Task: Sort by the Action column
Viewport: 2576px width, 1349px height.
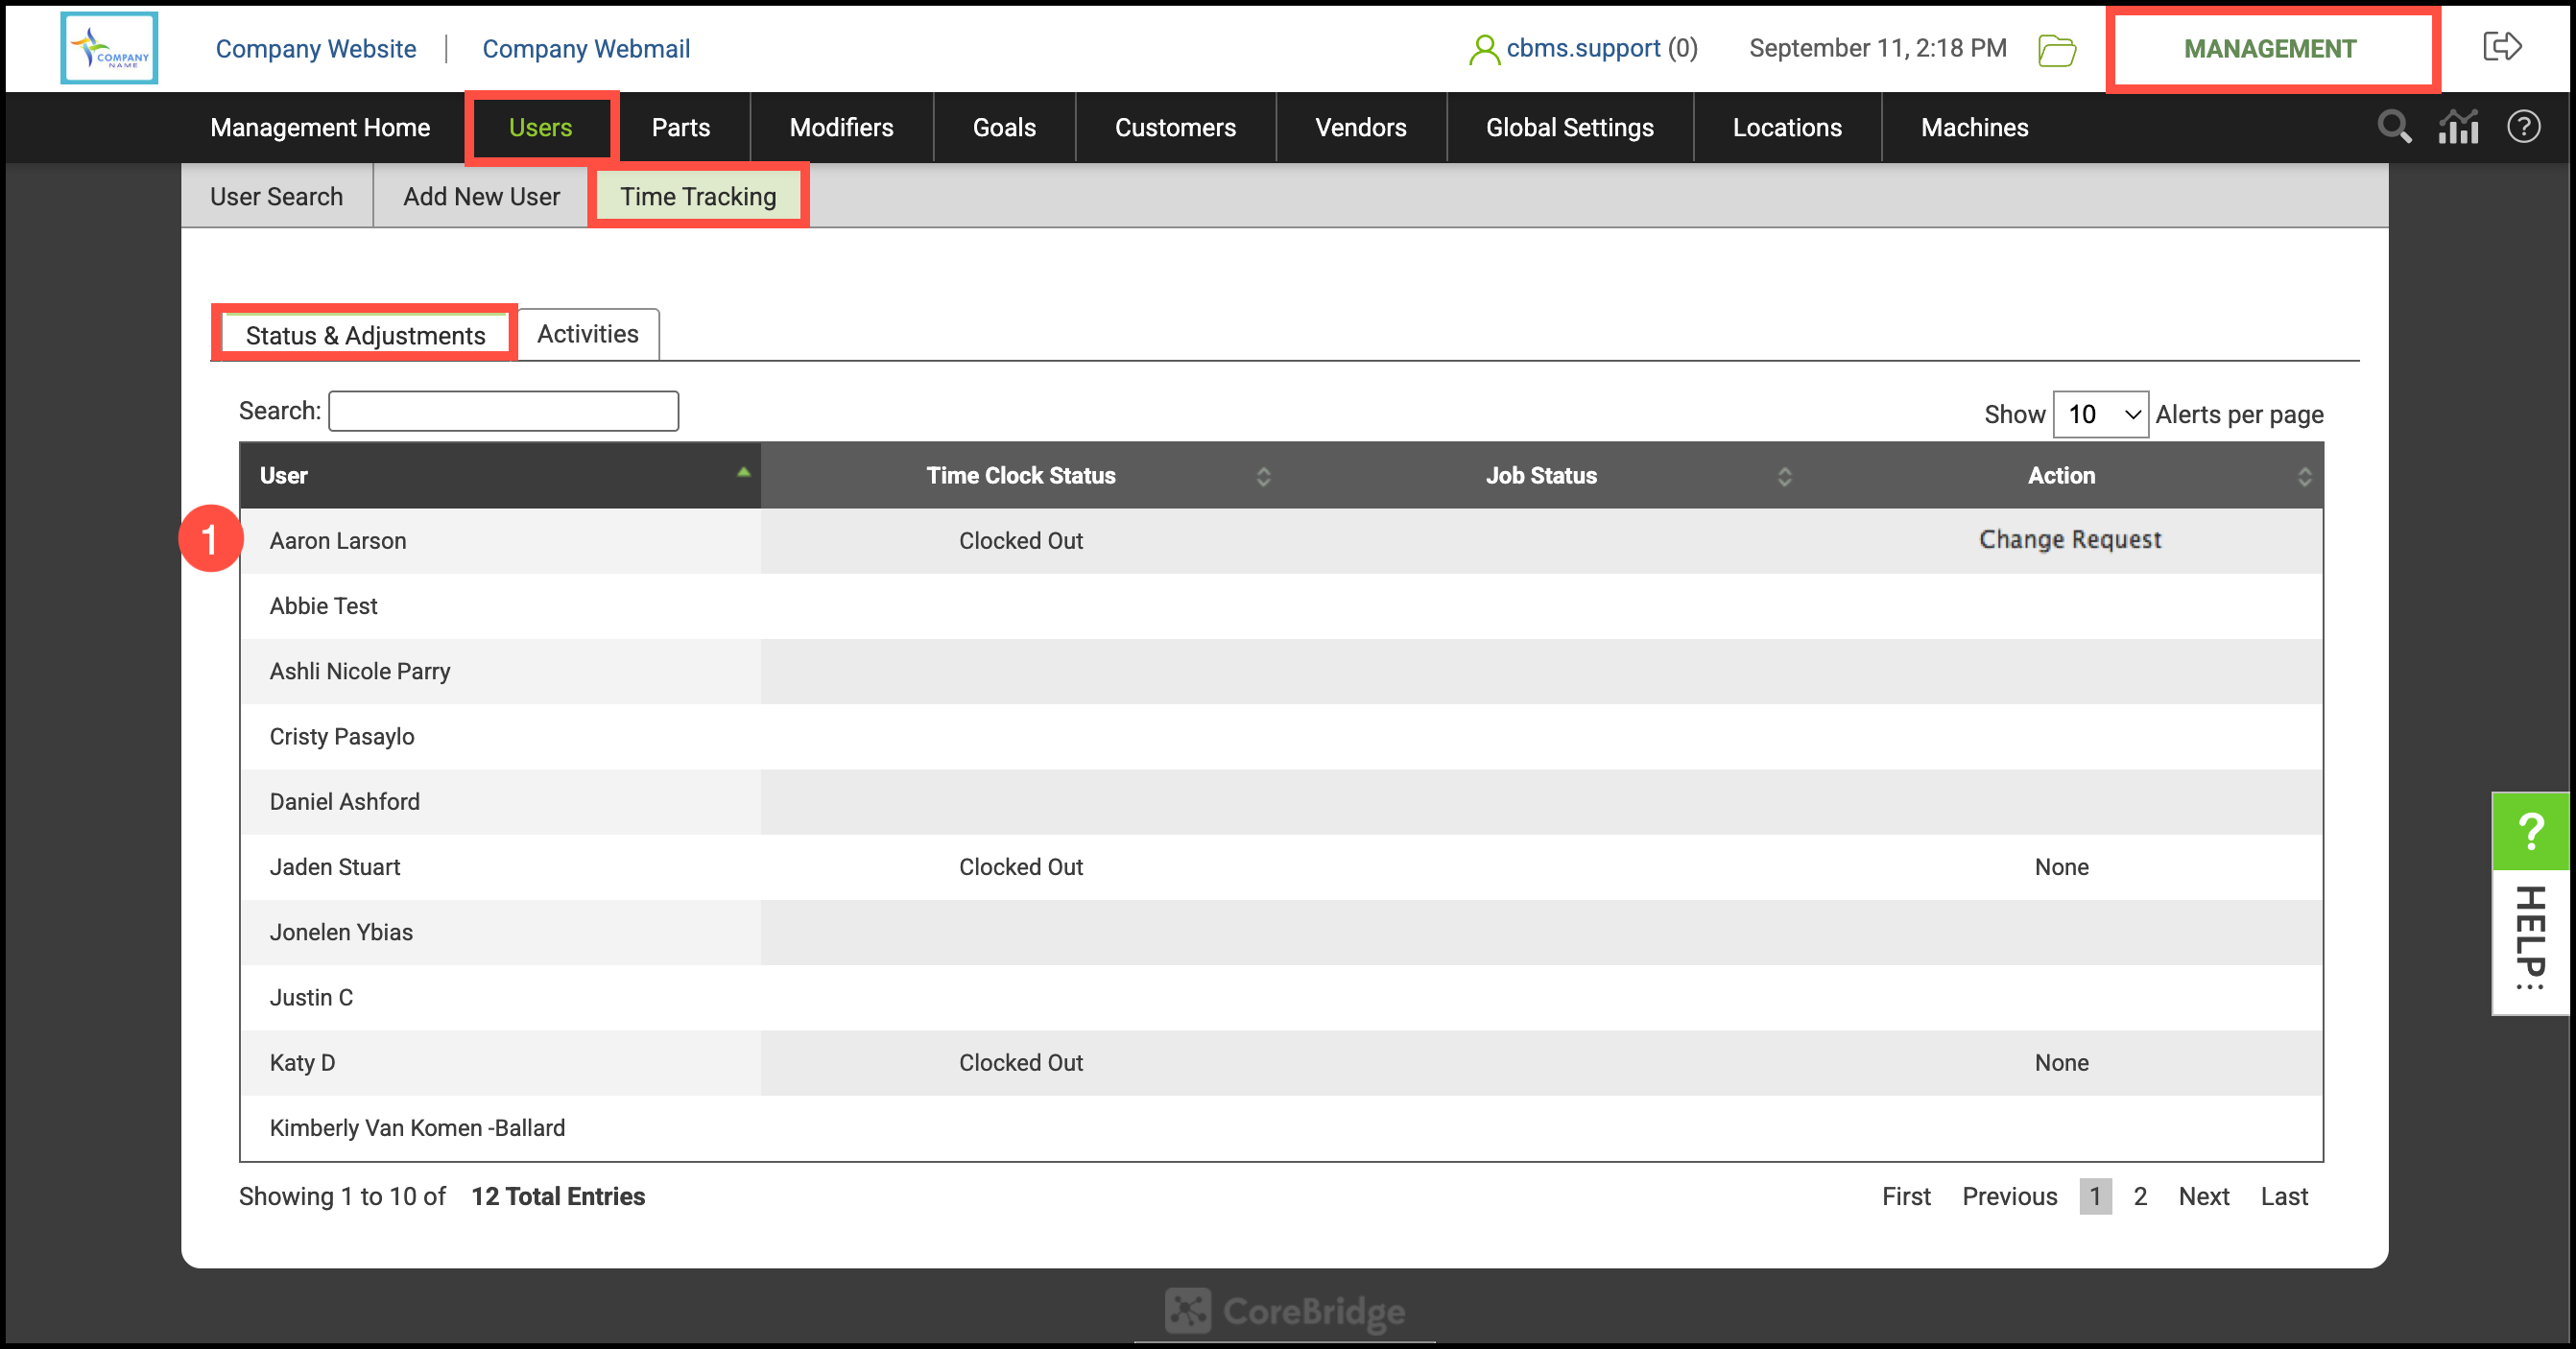Action: pyautogui.click(x=2061, y=476)
